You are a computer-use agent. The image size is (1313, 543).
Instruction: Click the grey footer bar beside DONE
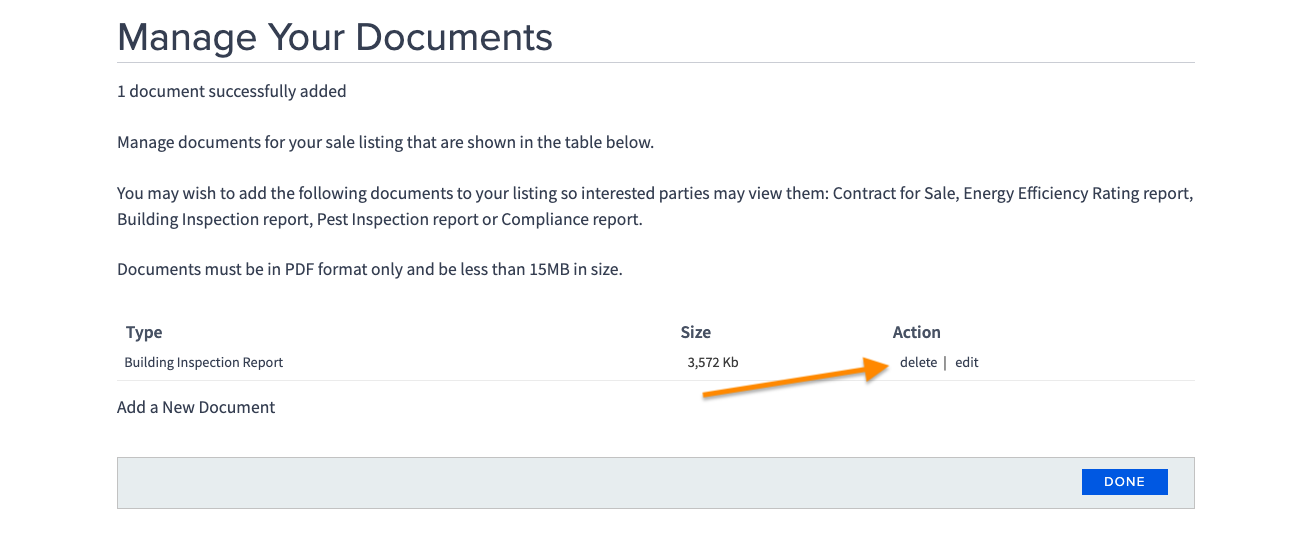[598, 482]
